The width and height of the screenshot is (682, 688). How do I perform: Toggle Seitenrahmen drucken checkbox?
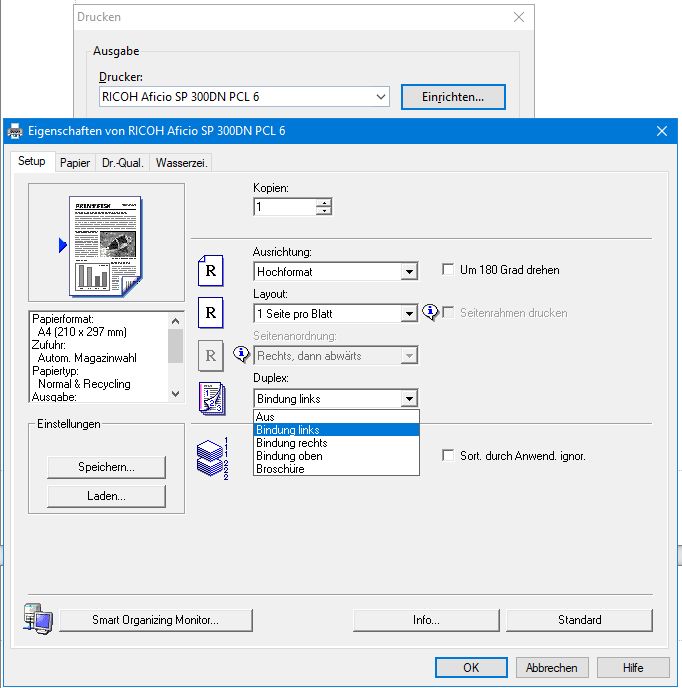(x=448, y=312)
